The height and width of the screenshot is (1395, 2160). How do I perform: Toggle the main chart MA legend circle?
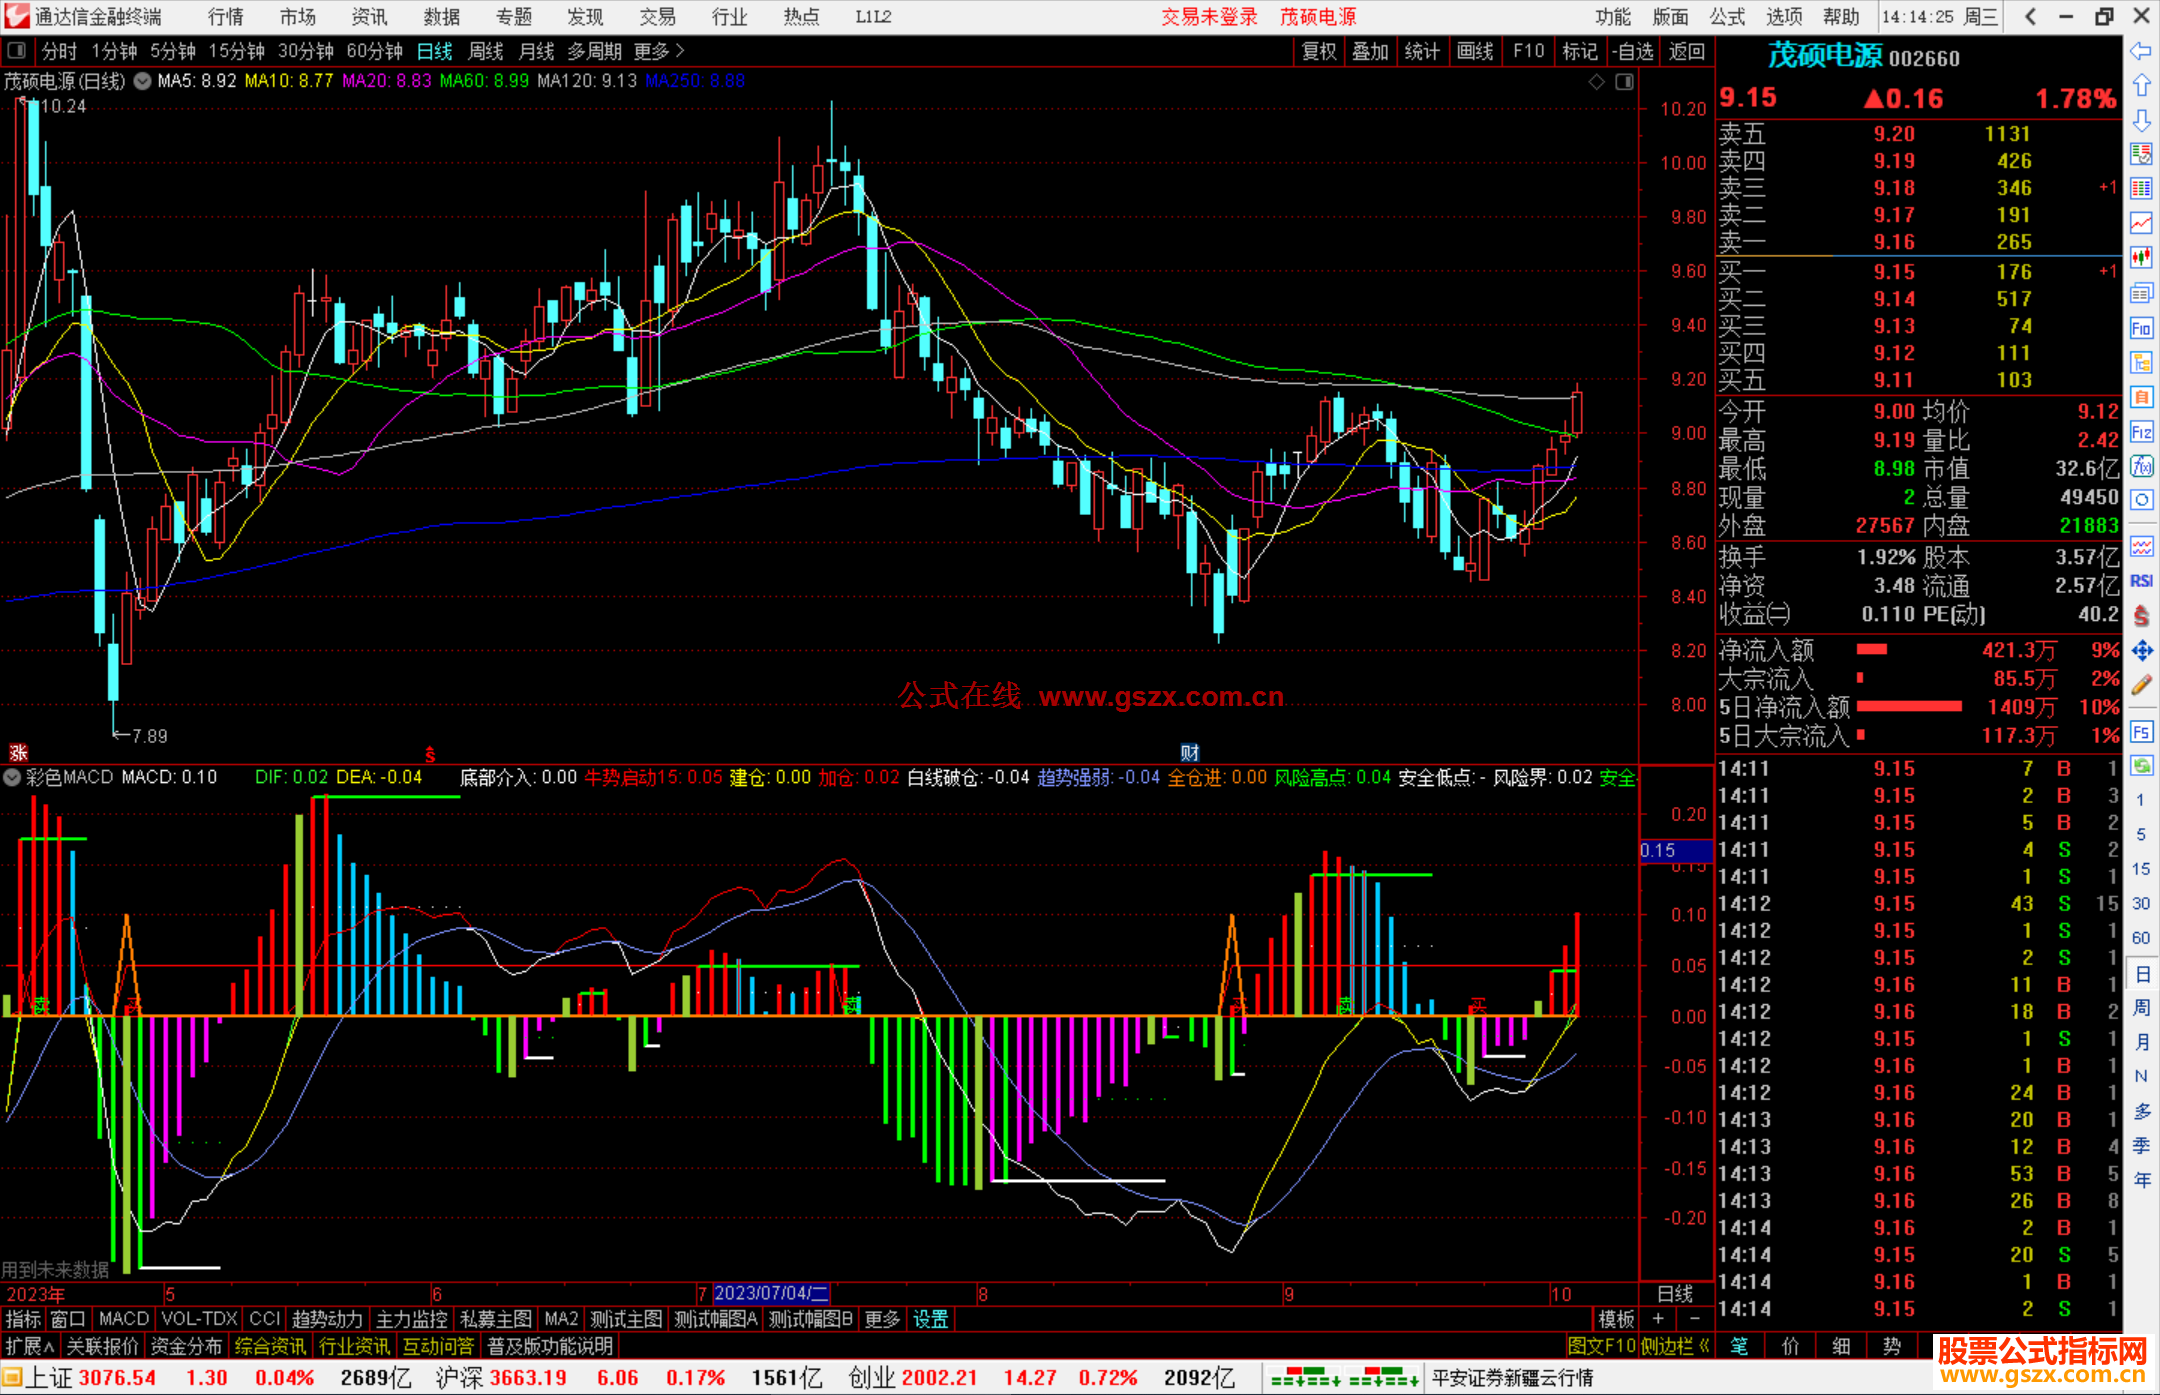(x=143, y=81)
